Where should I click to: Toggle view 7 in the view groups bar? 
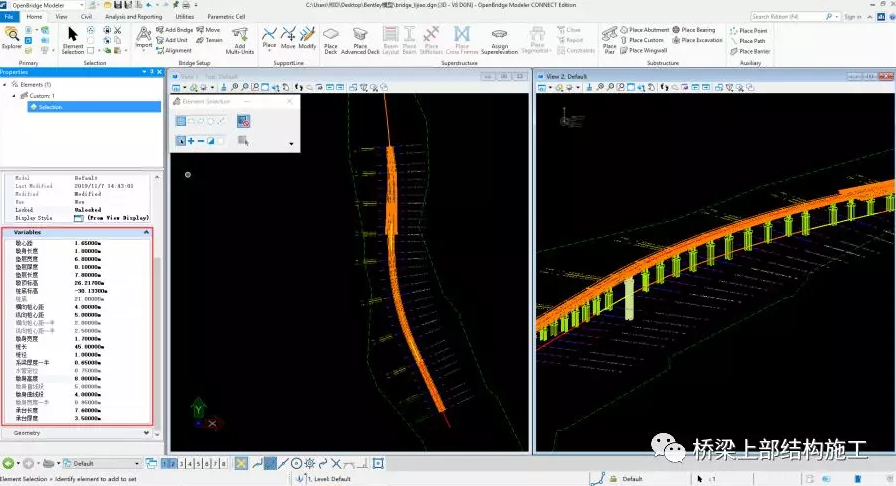tap(215, 464)
